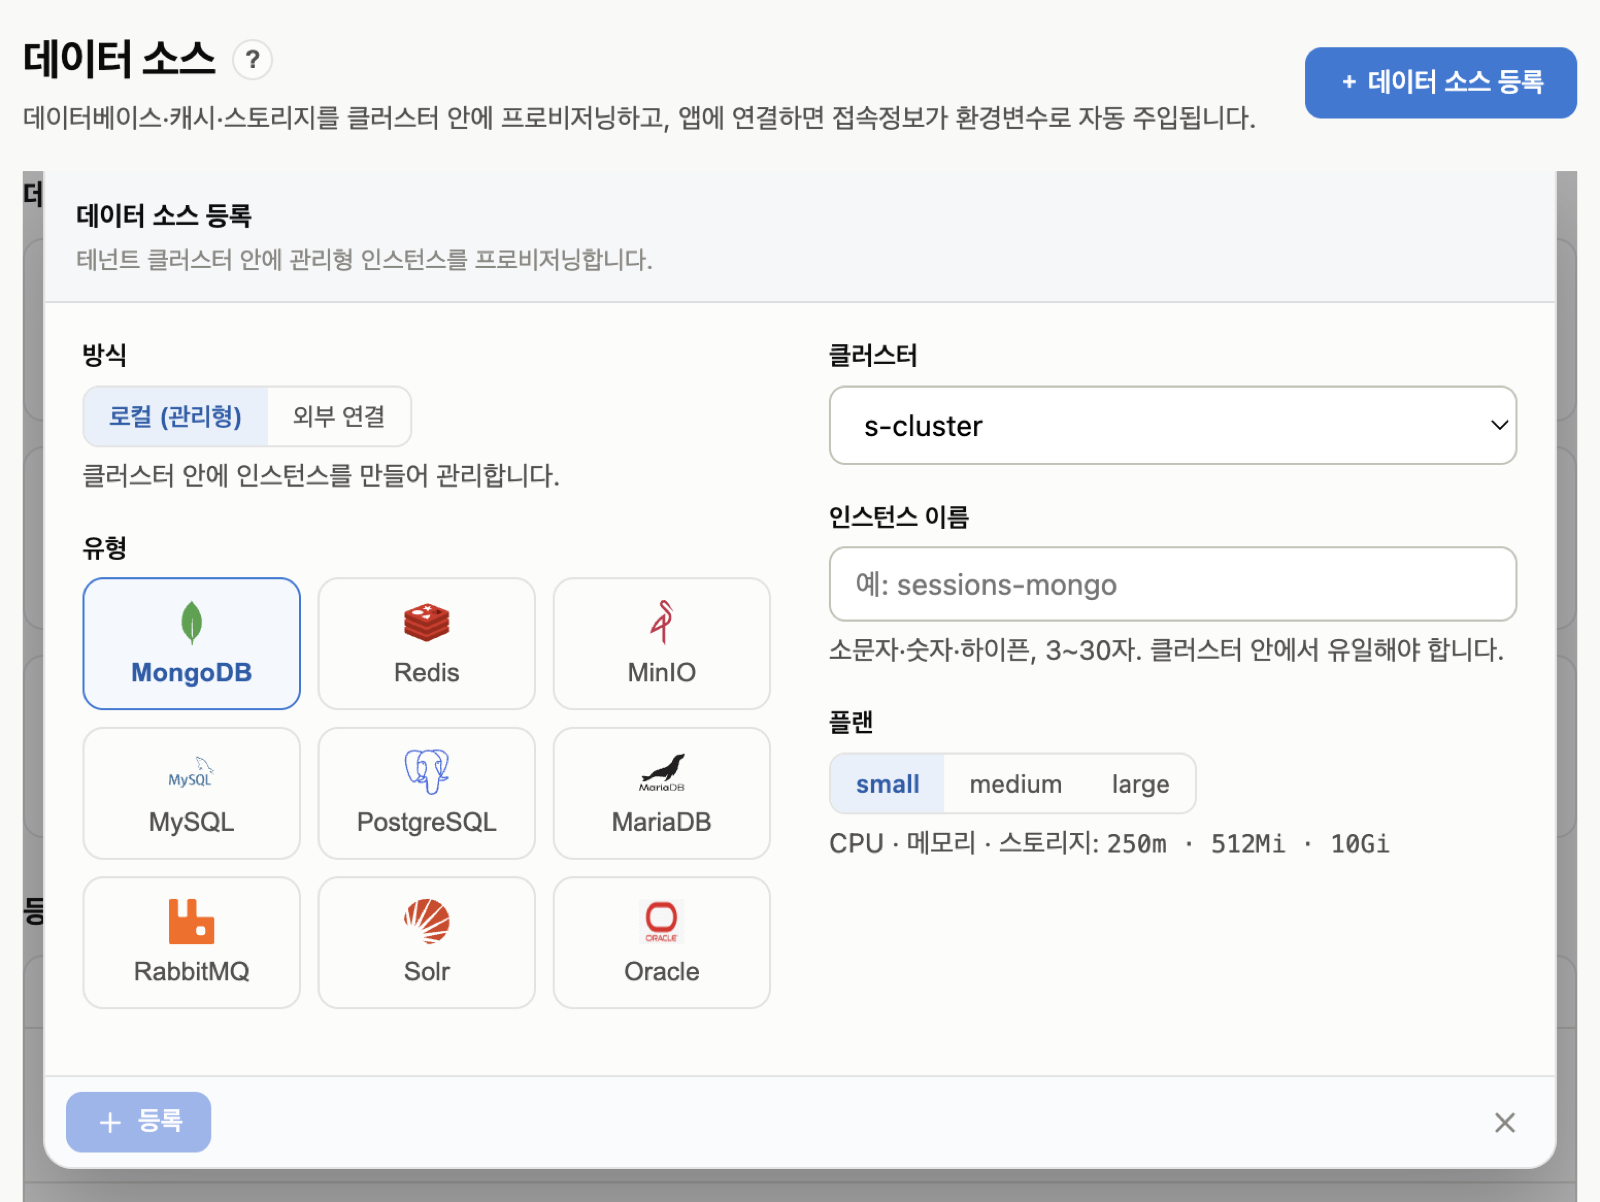Choose the Solr sunburst icon
1600x1202 pixels.
[x=427, y=921]
